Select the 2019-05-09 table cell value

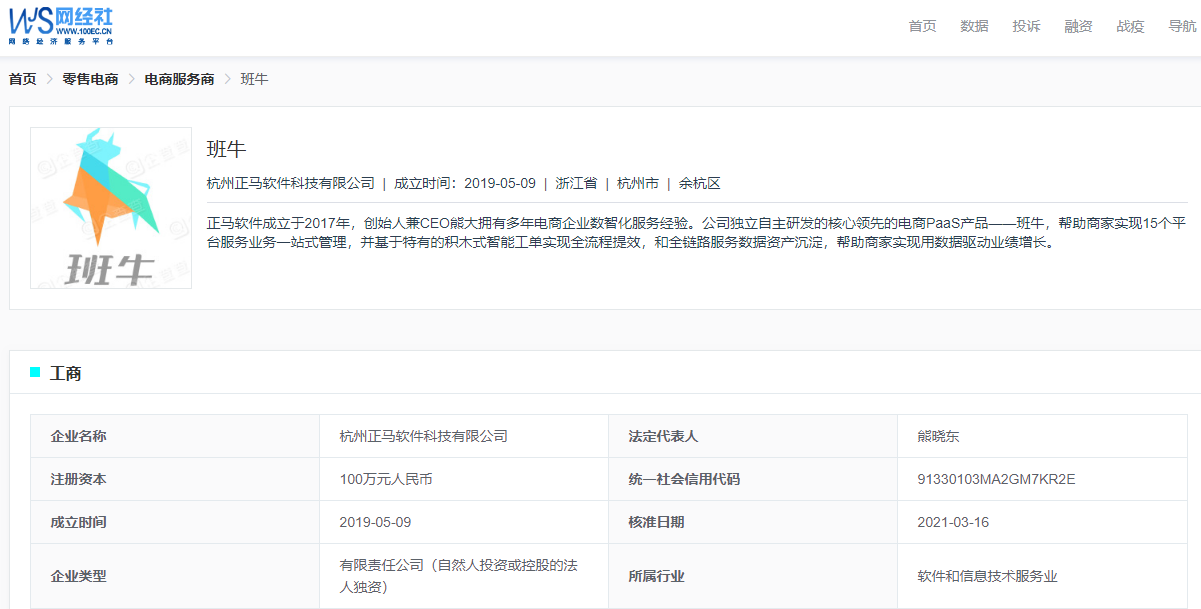[x=375, y=522]
